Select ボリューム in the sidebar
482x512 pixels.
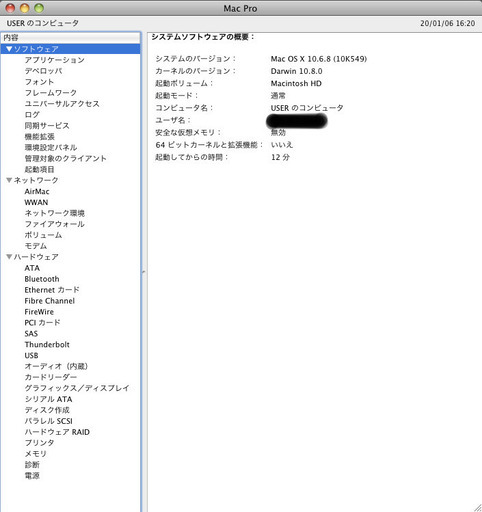tap(43, 235)
